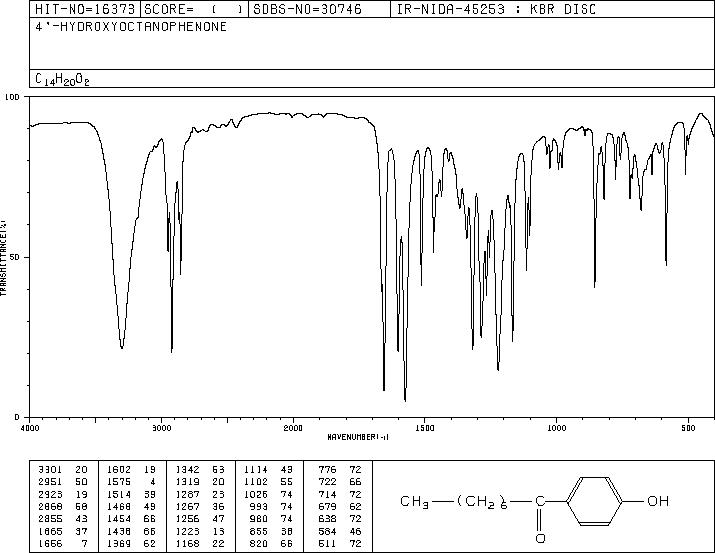Select the 1656 row in peak table

62,543
